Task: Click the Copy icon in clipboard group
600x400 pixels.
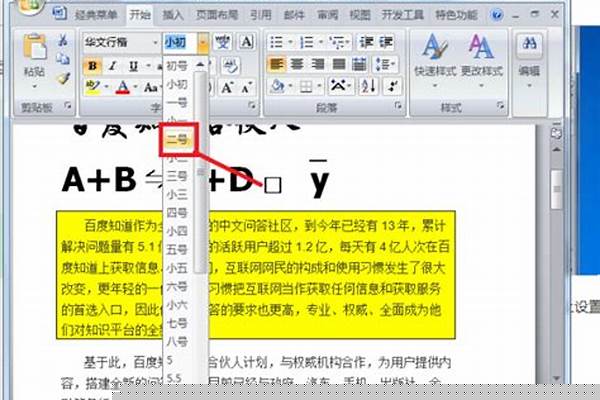Action: (63, 59)
